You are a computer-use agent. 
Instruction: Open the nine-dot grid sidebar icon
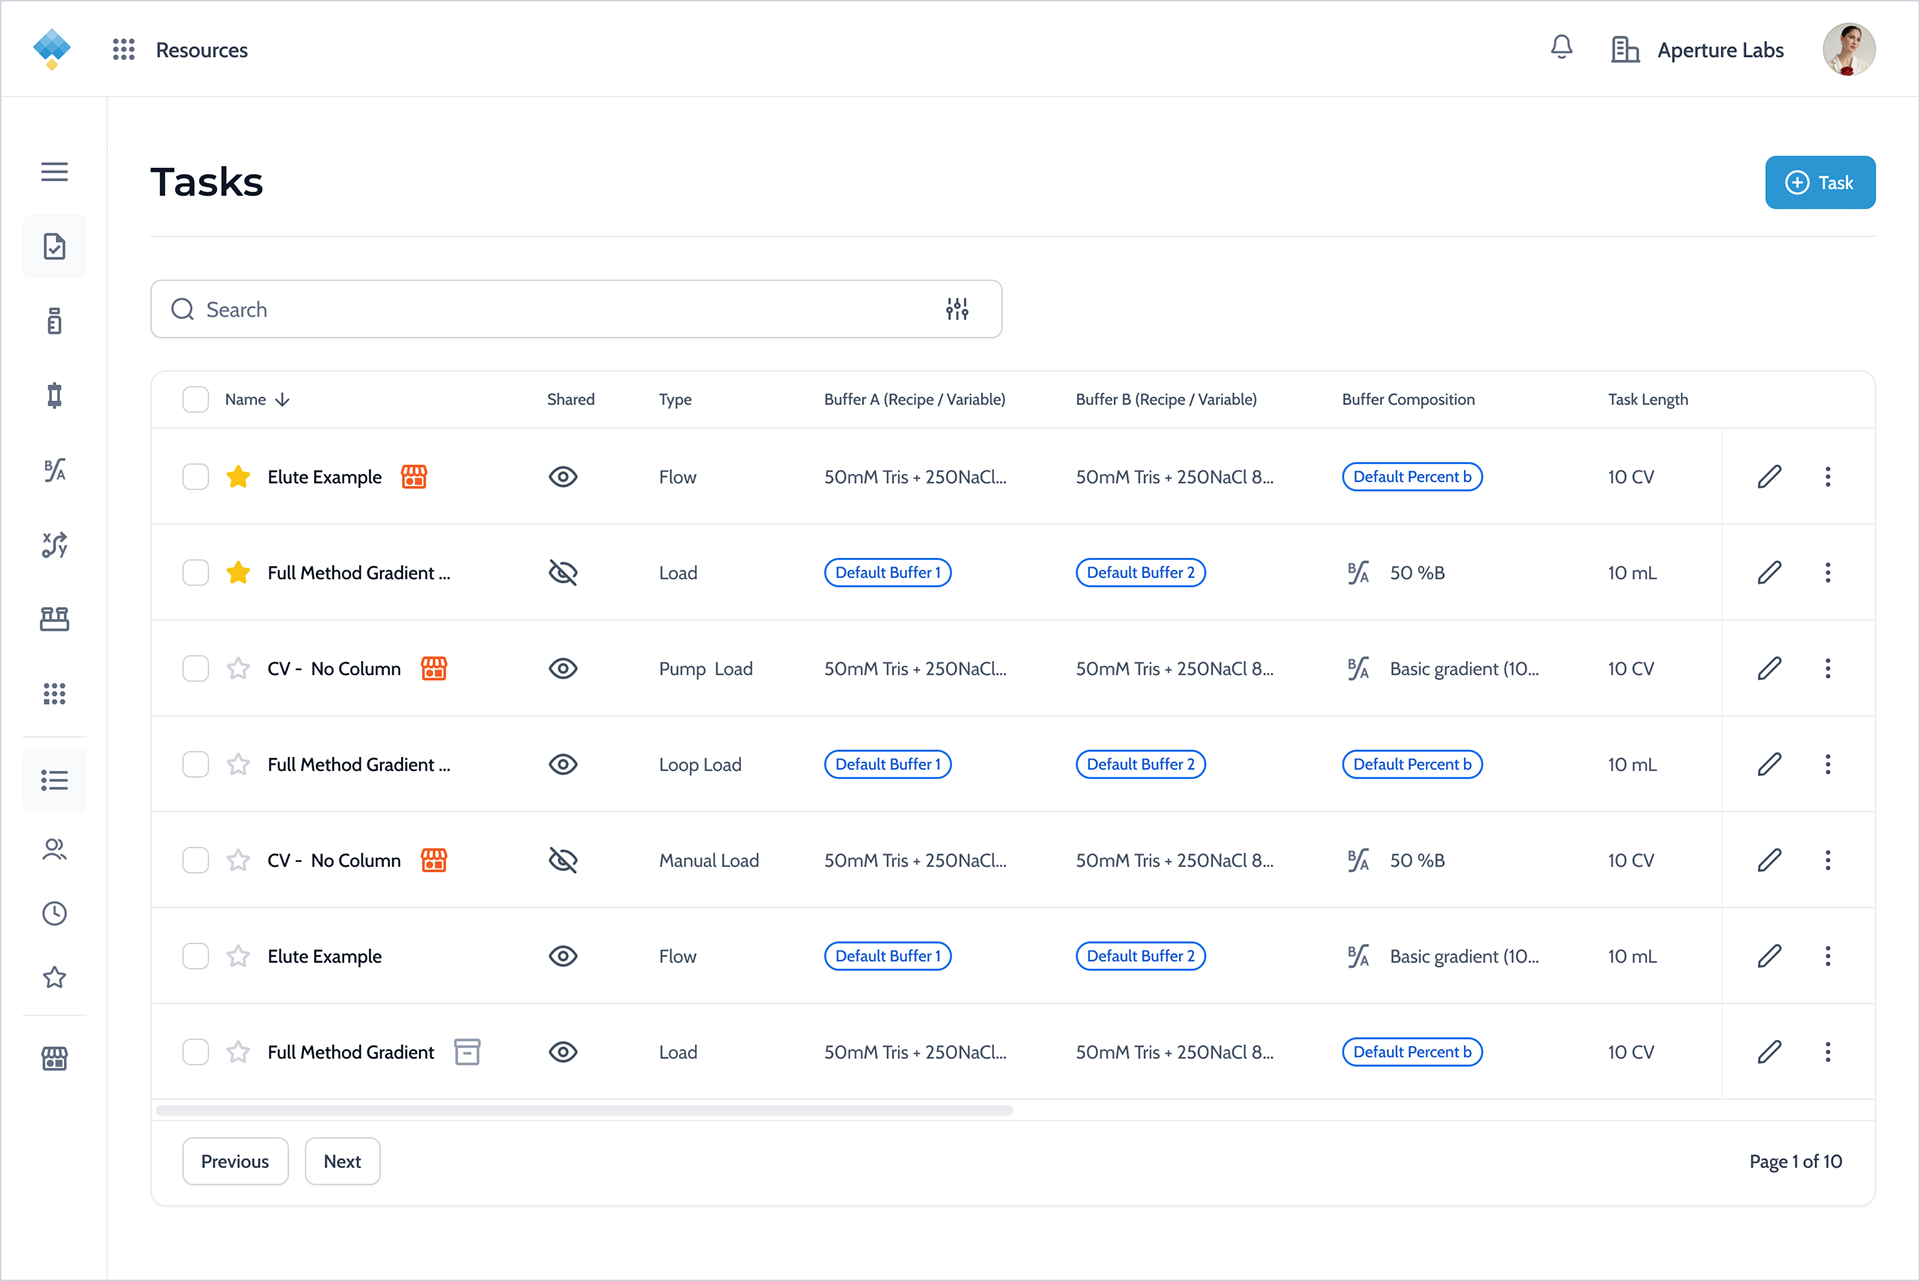55,694
